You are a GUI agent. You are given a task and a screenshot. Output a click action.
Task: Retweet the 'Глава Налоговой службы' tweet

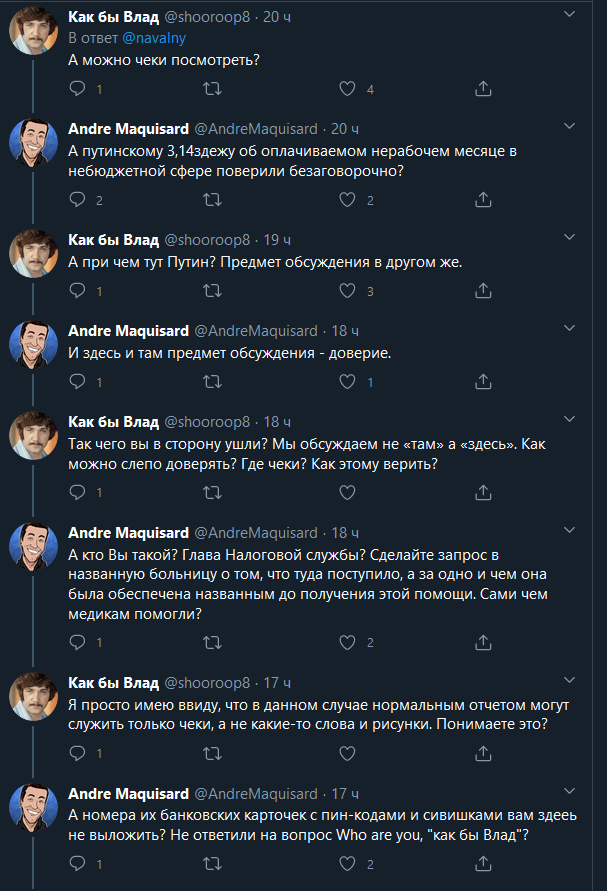coord(212,642)
